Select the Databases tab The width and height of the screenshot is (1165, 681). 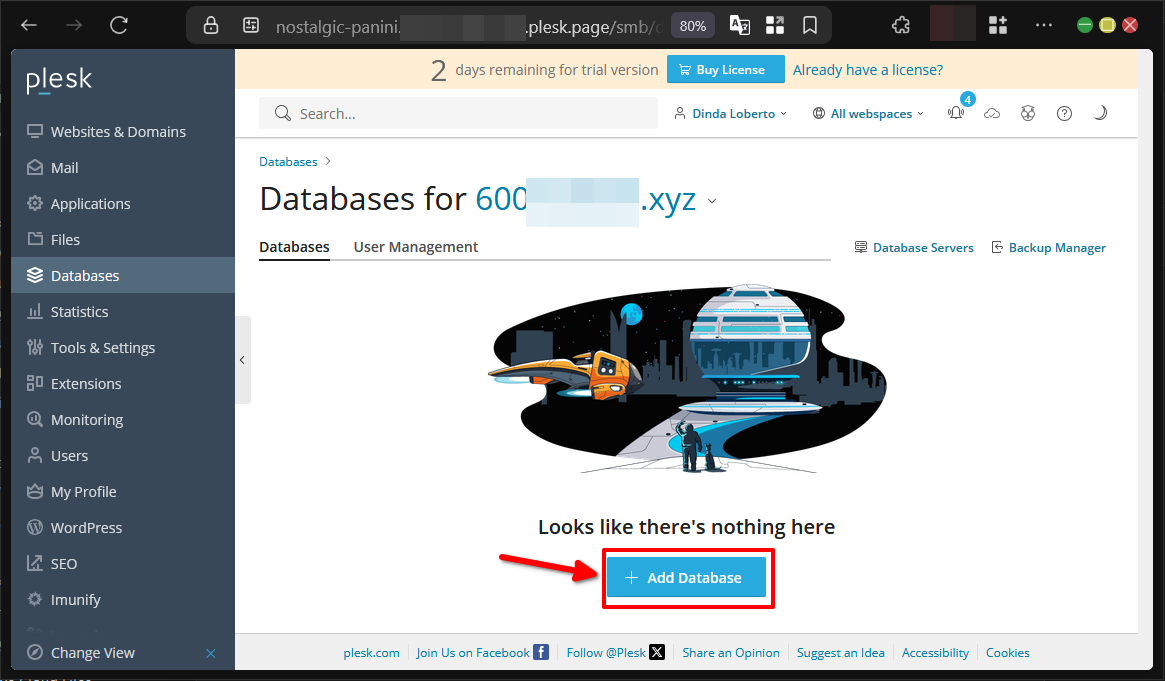294,246
